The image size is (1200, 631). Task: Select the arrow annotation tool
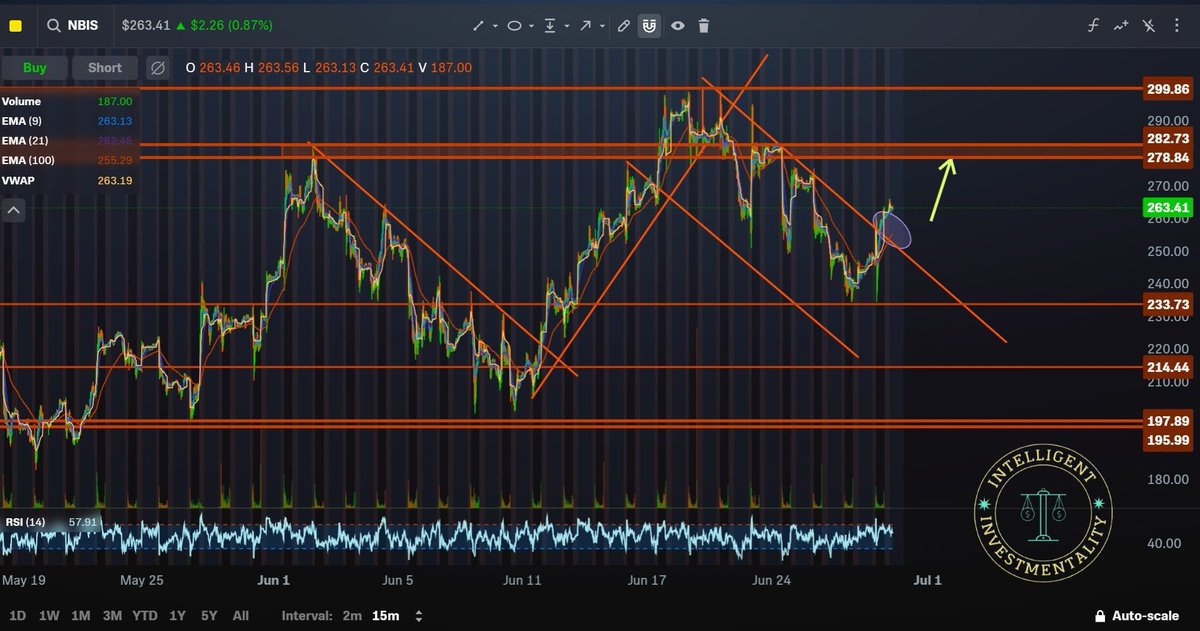coord(585,26)
